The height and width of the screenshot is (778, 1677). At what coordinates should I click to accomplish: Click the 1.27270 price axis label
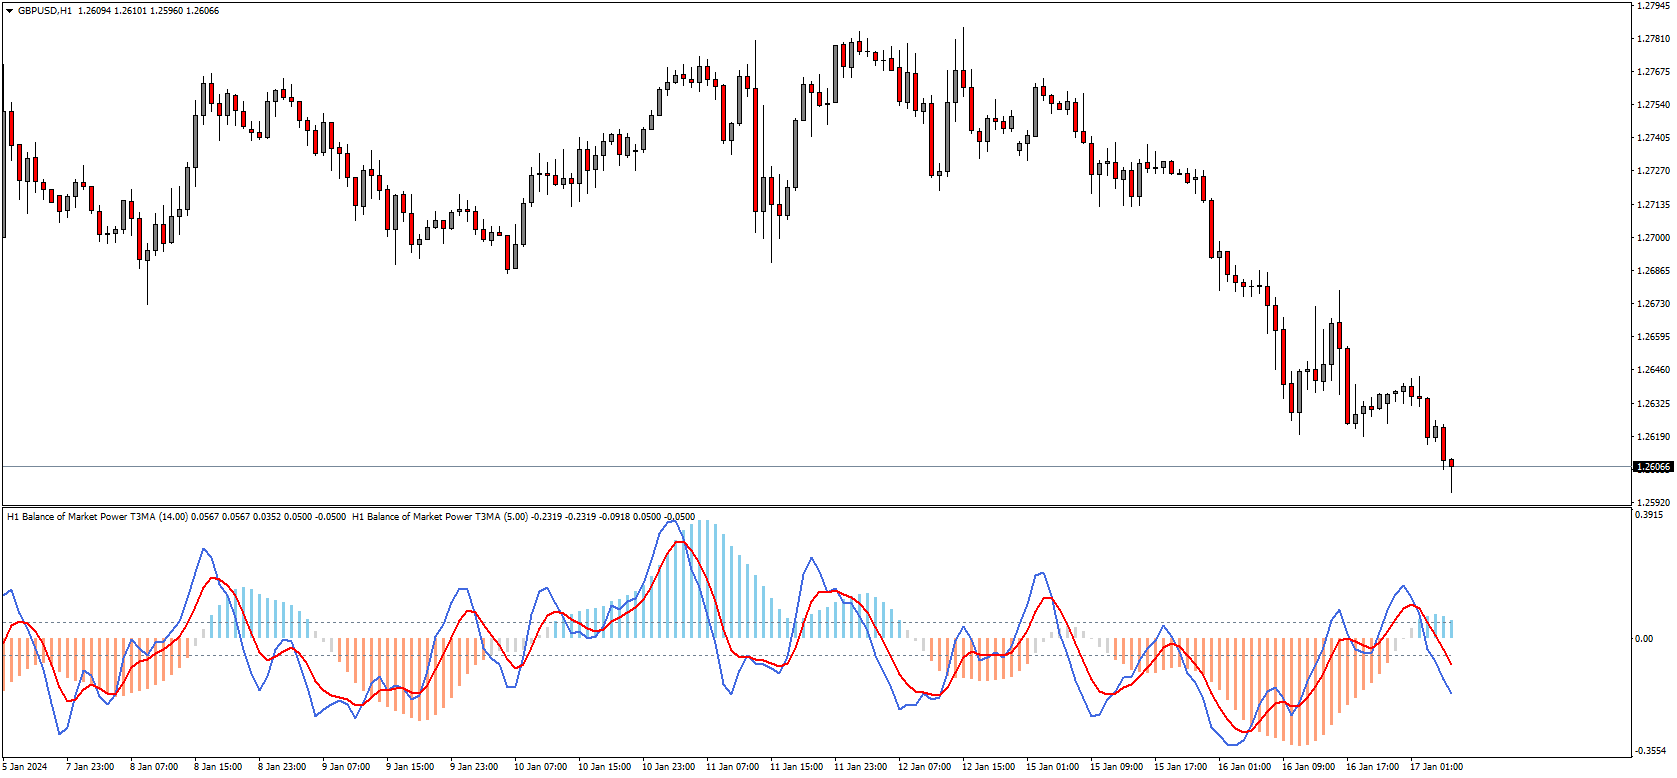1653,171
